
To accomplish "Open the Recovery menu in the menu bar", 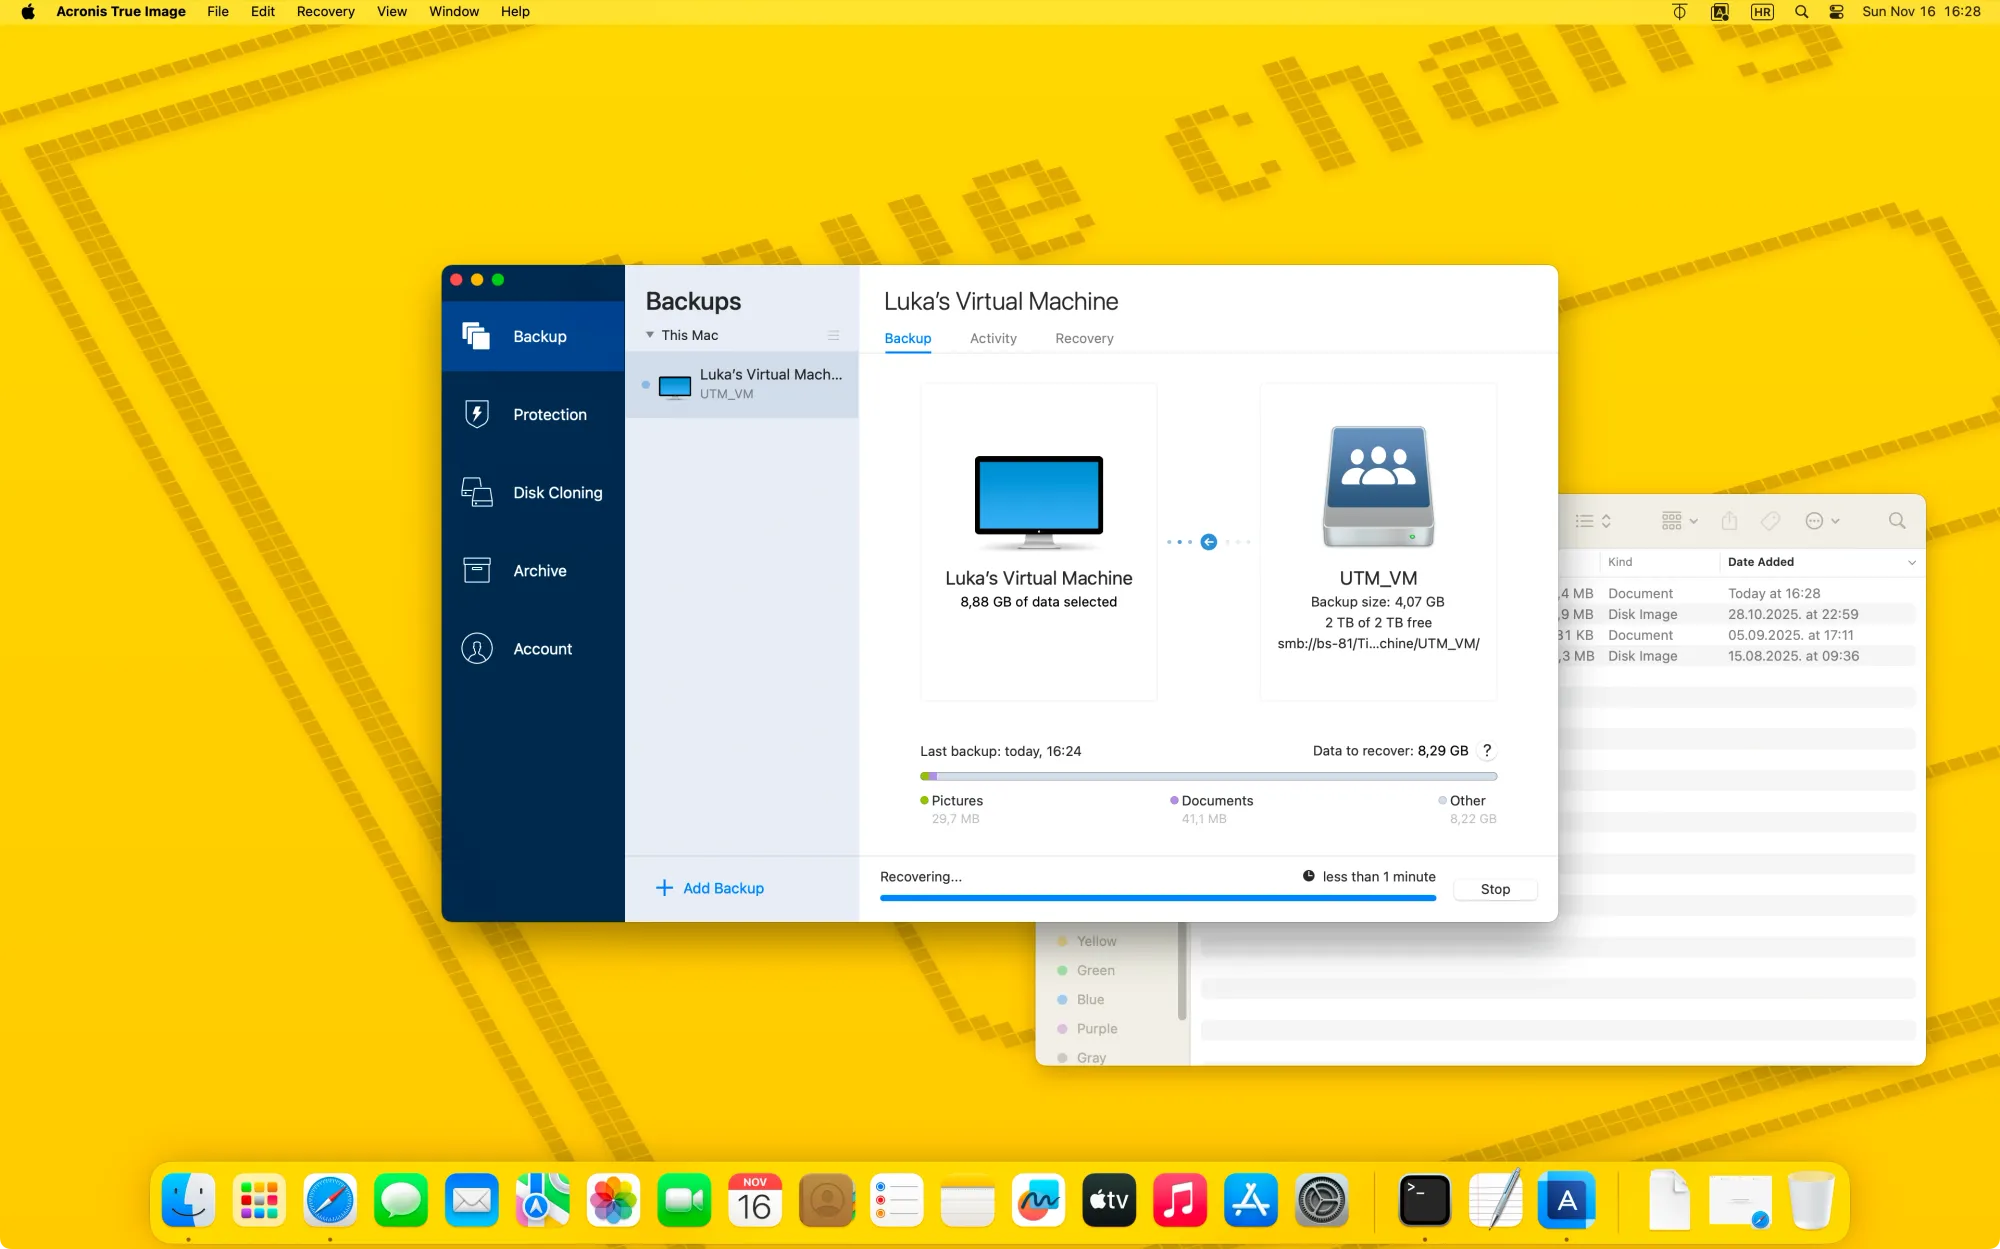I will tap(325, 11).
